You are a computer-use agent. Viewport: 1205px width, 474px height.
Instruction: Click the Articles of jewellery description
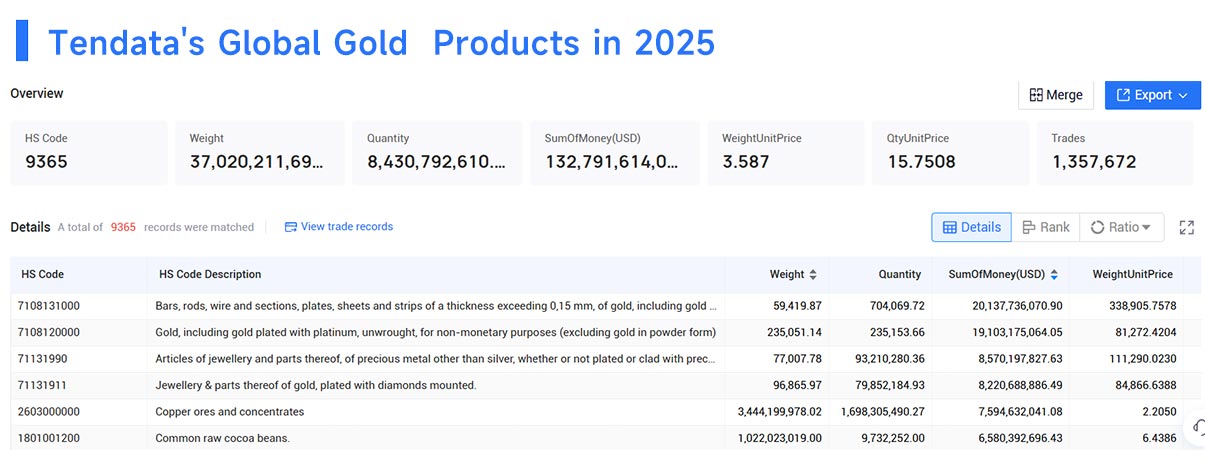(436, 359)
